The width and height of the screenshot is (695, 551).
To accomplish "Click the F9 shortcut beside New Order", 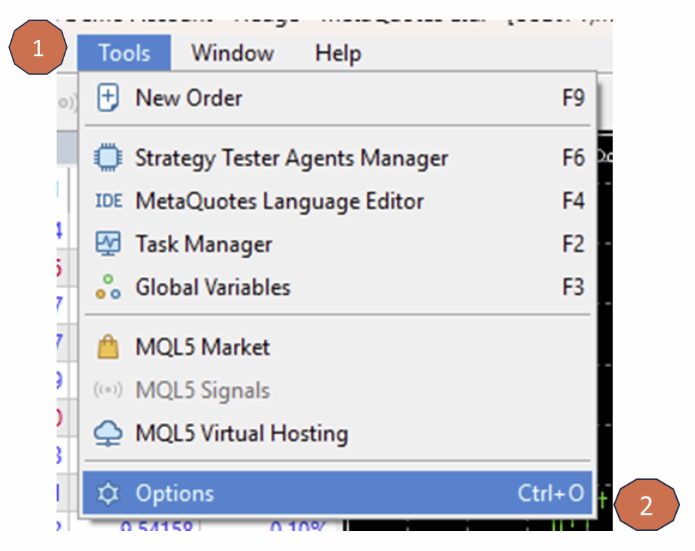I will coord(573,98).
